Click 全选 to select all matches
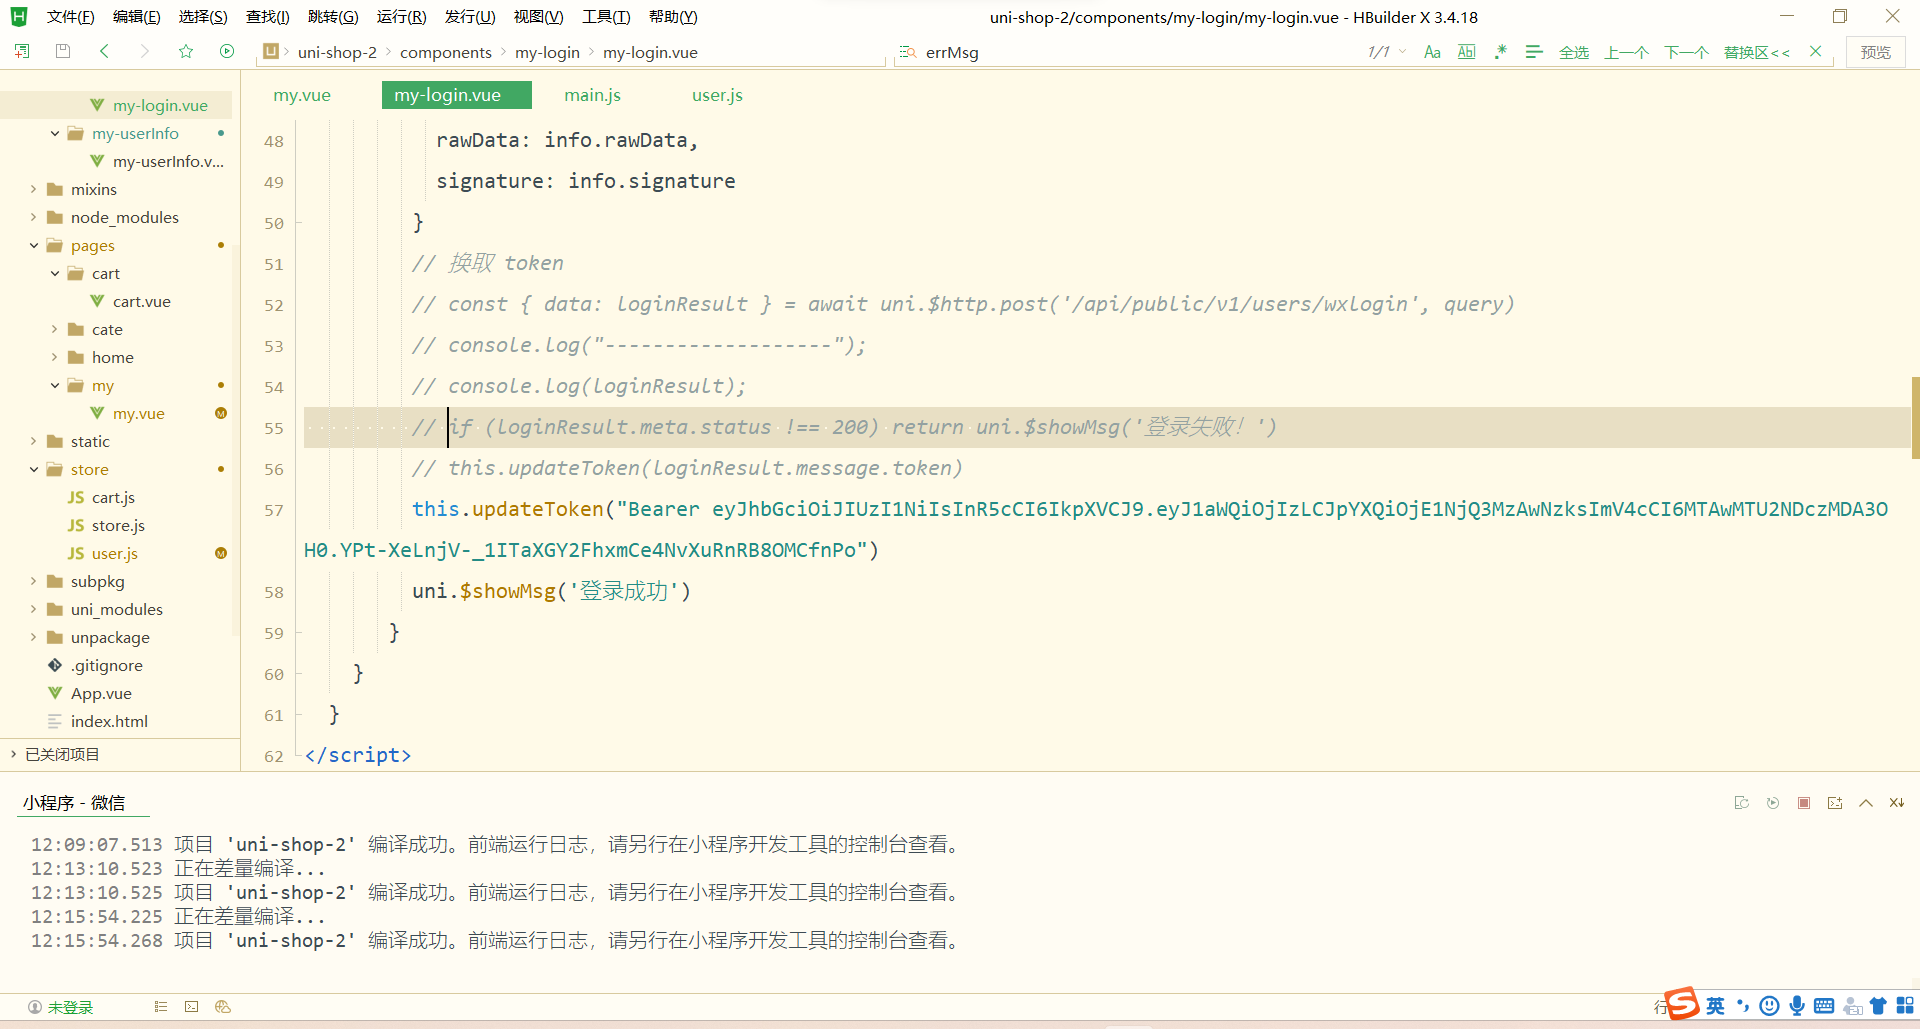1920x1029 pixels. (1574, 52)
